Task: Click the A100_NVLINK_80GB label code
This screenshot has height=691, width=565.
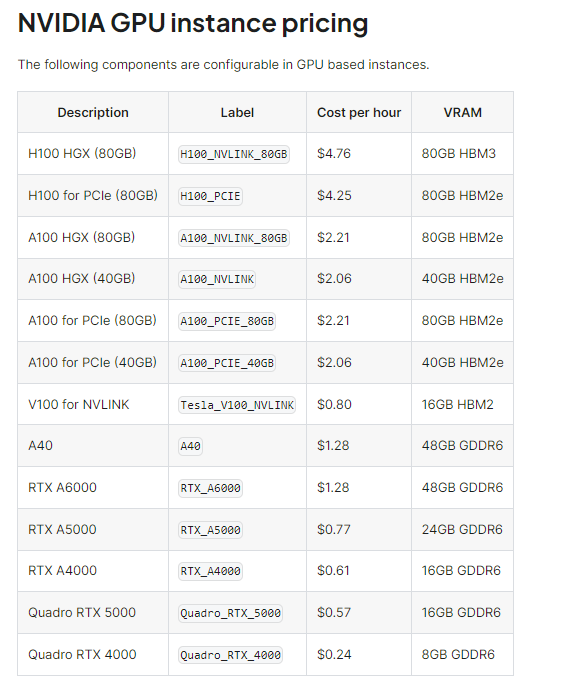Action: point(234,238)
